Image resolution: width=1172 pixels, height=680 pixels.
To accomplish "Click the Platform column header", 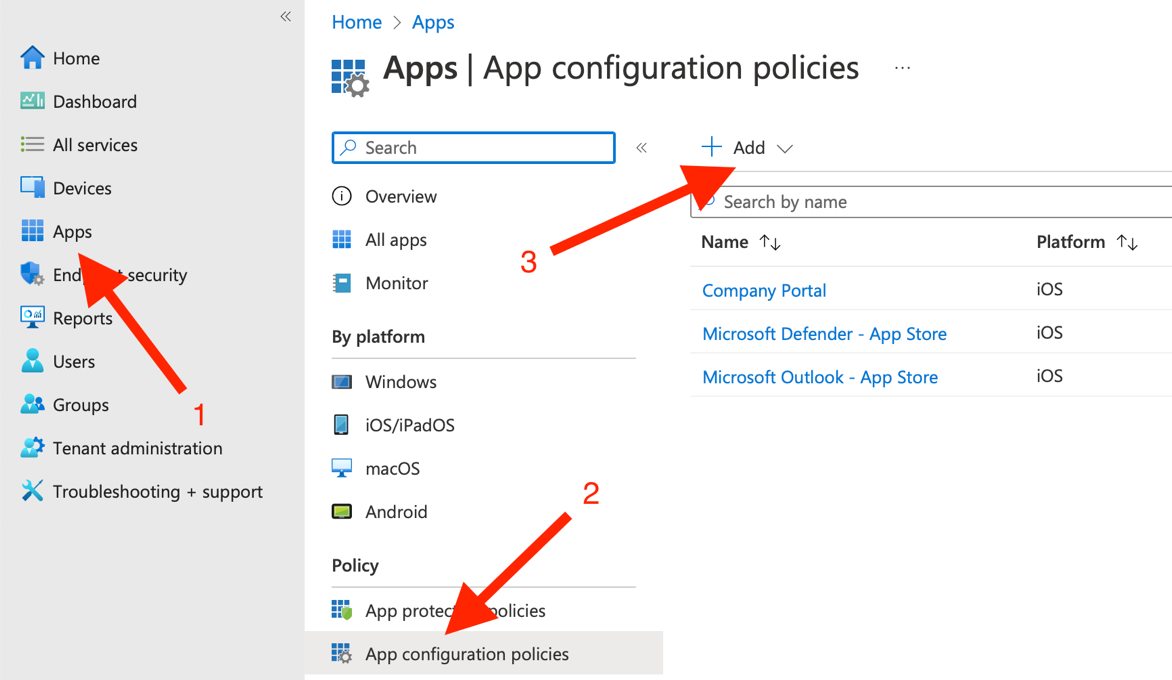I will [x=1071, y=242].
